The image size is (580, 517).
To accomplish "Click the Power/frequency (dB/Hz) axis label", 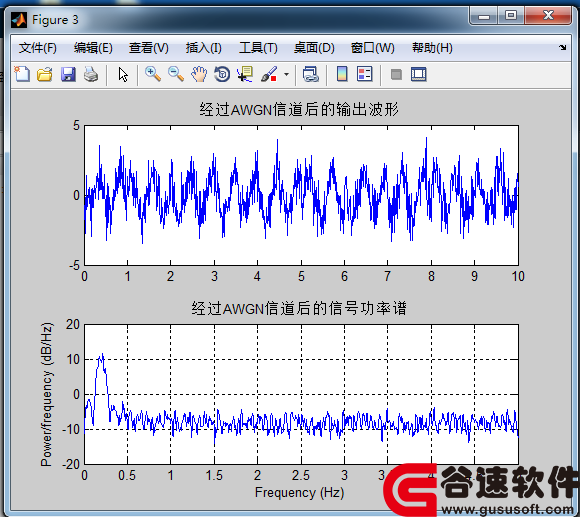I will [47, 394].
